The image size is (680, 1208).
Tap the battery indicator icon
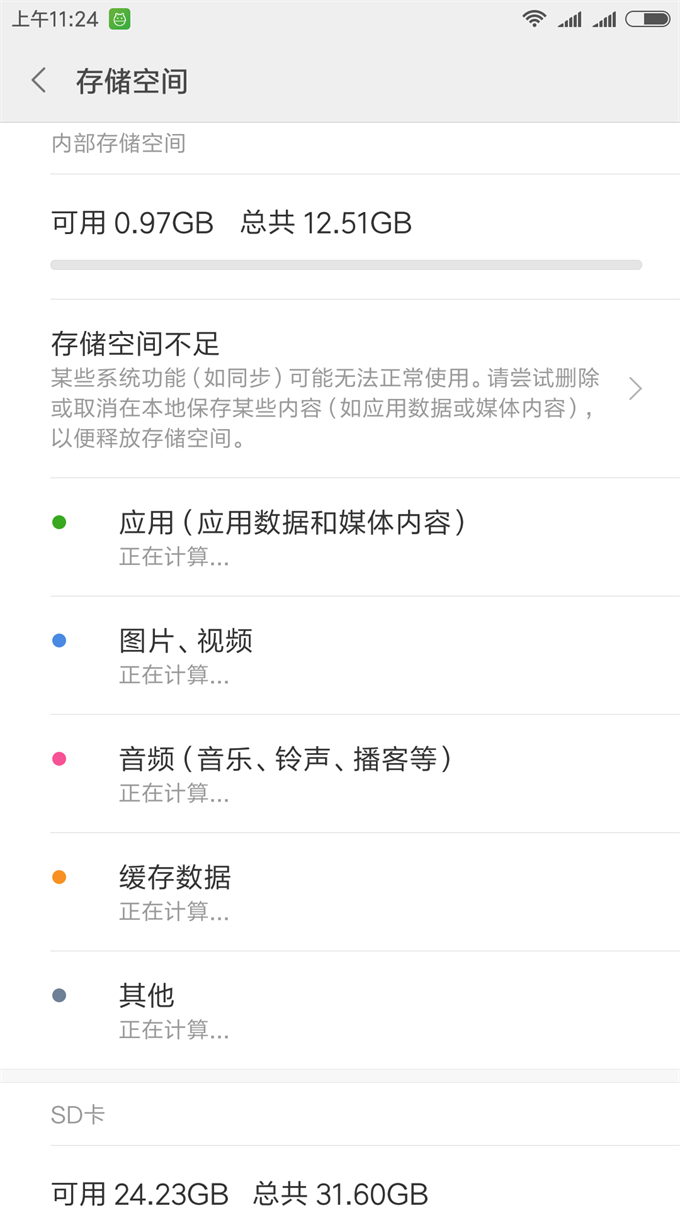click(648, 19)
